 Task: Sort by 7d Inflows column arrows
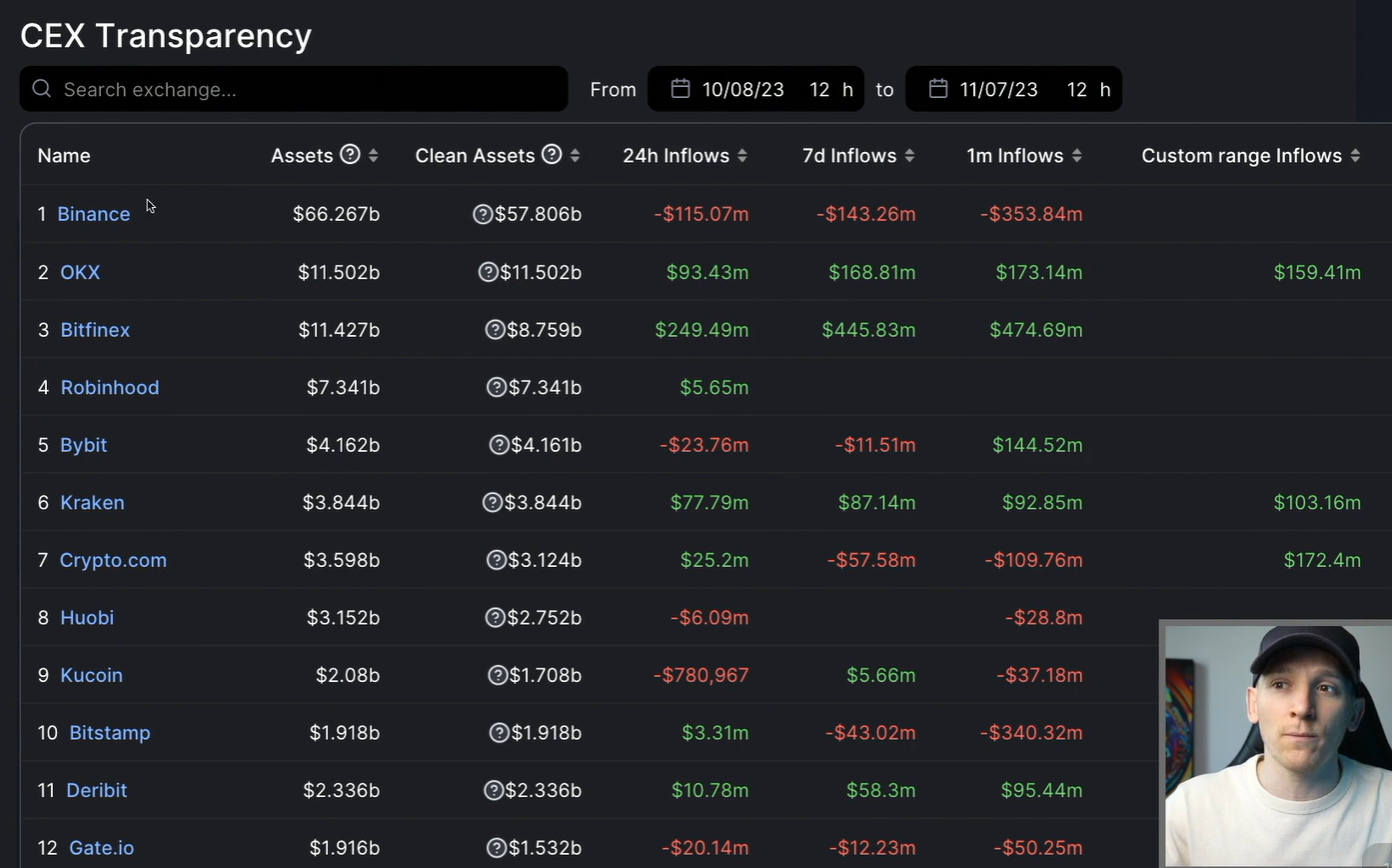(909, 155)
